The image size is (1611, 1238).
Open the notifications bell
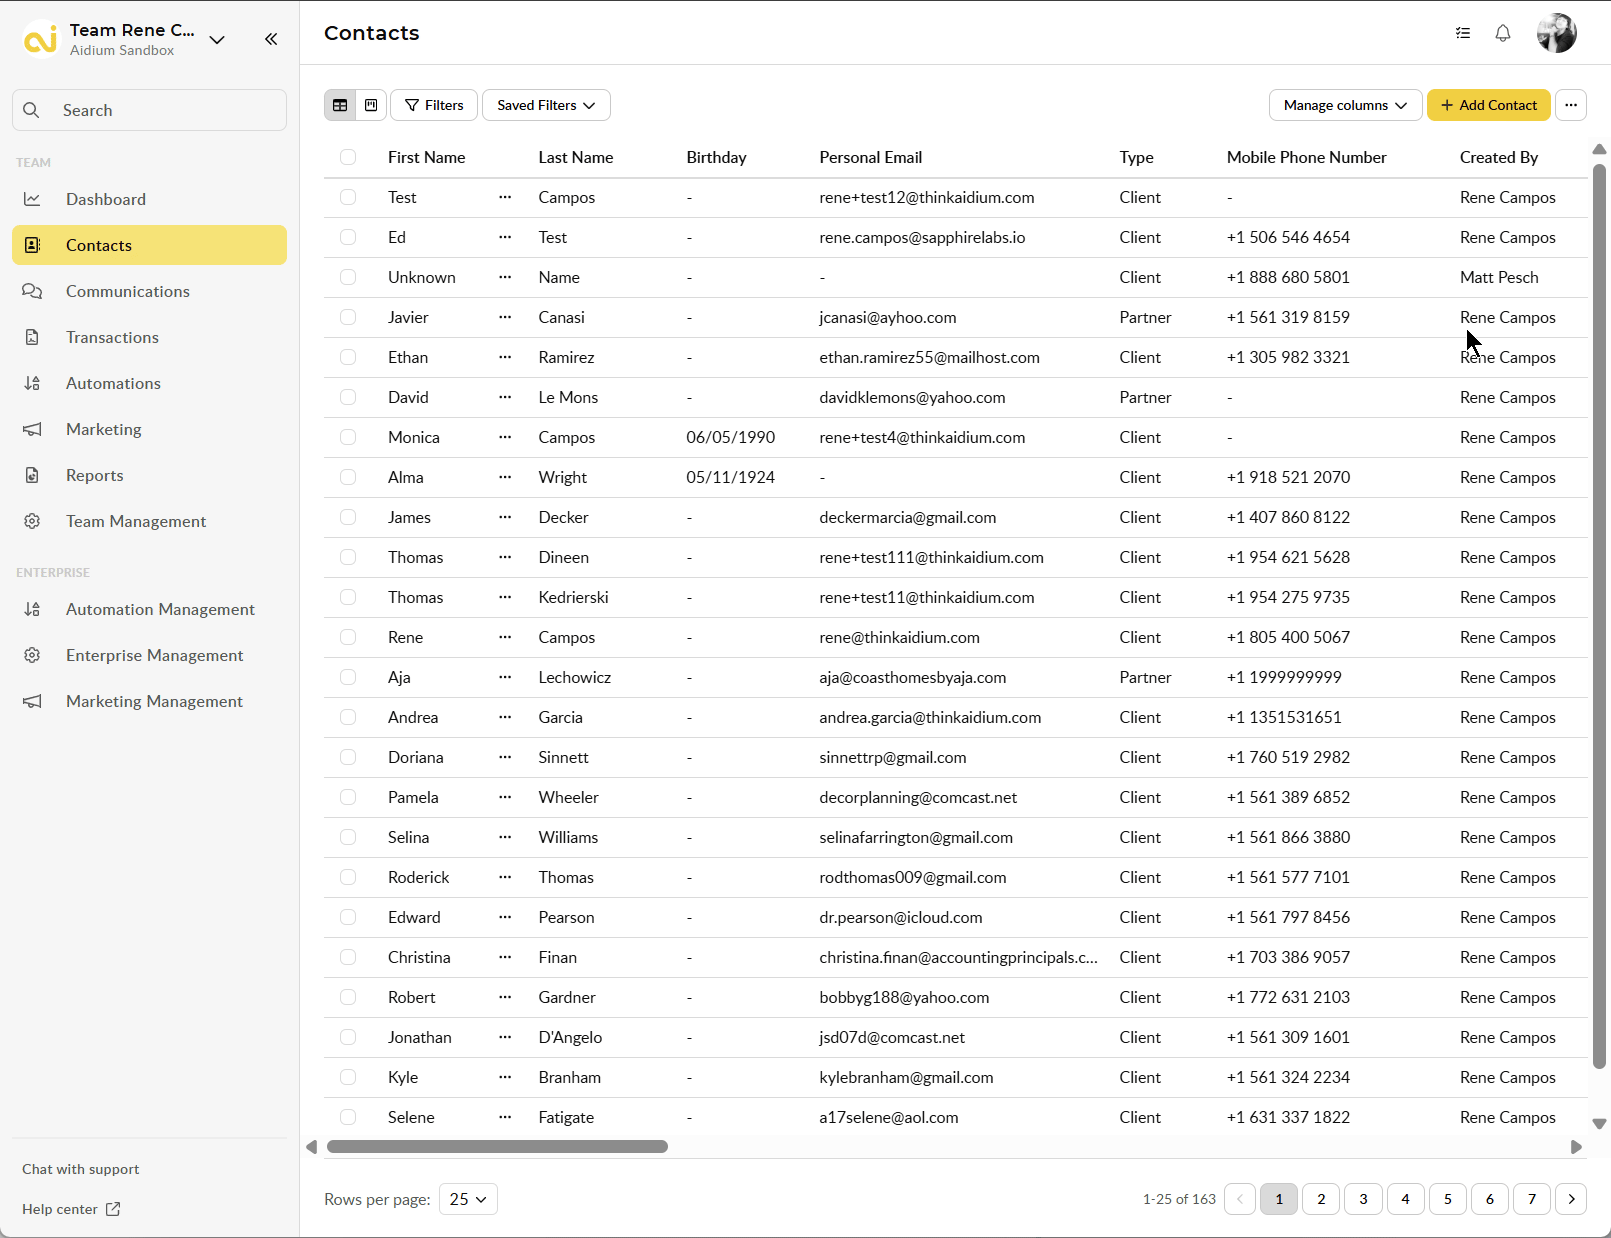[1502, 33]
